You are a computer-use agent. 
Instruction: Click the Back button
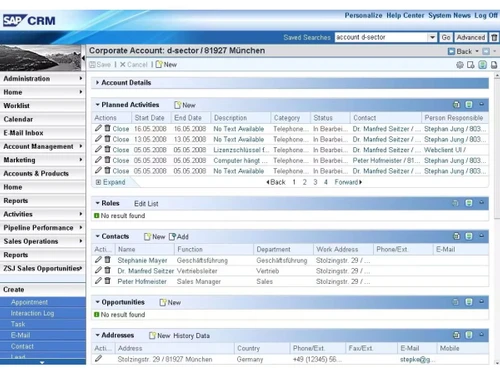(x=460, y=51)
